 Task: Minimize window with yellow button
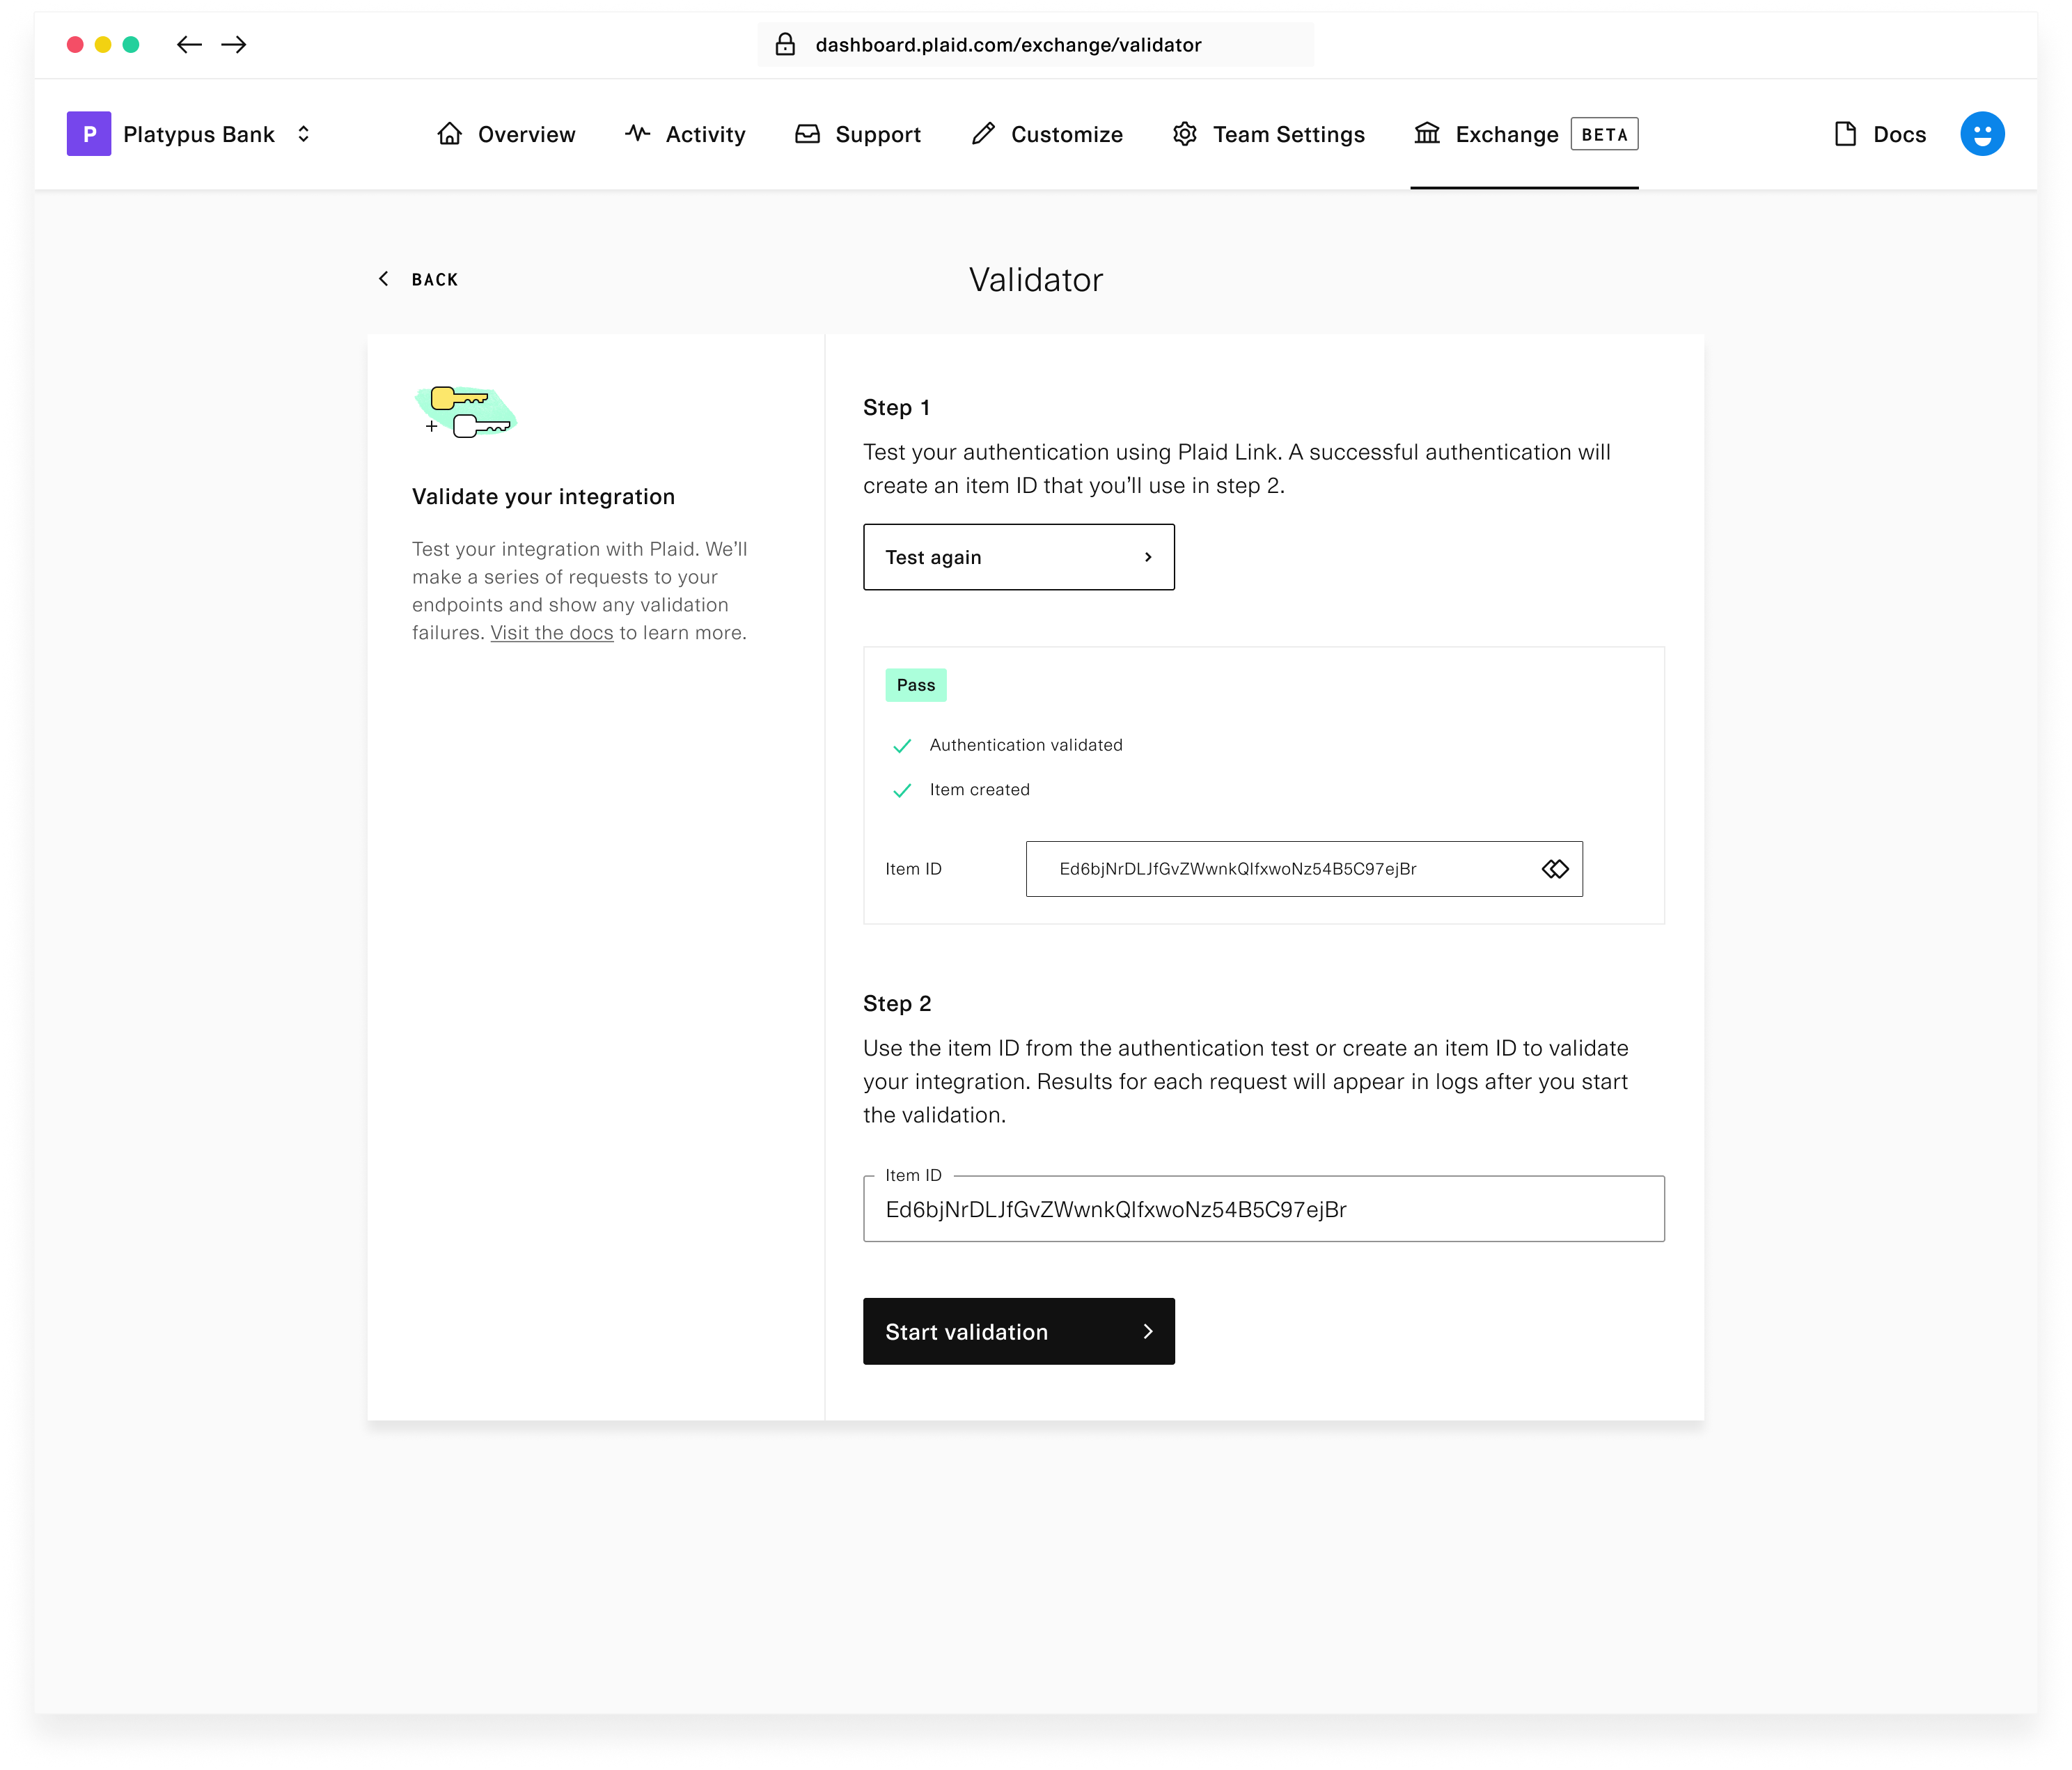103,44
